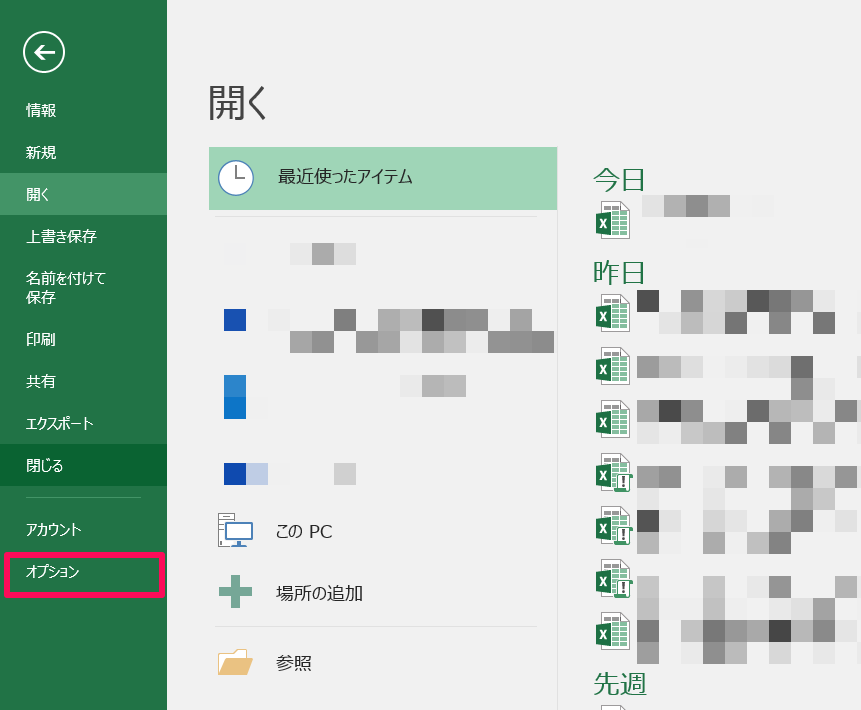Open オプション (Options) settings
Viewport: 861px width, 710px height.
(x=53, y=572)
